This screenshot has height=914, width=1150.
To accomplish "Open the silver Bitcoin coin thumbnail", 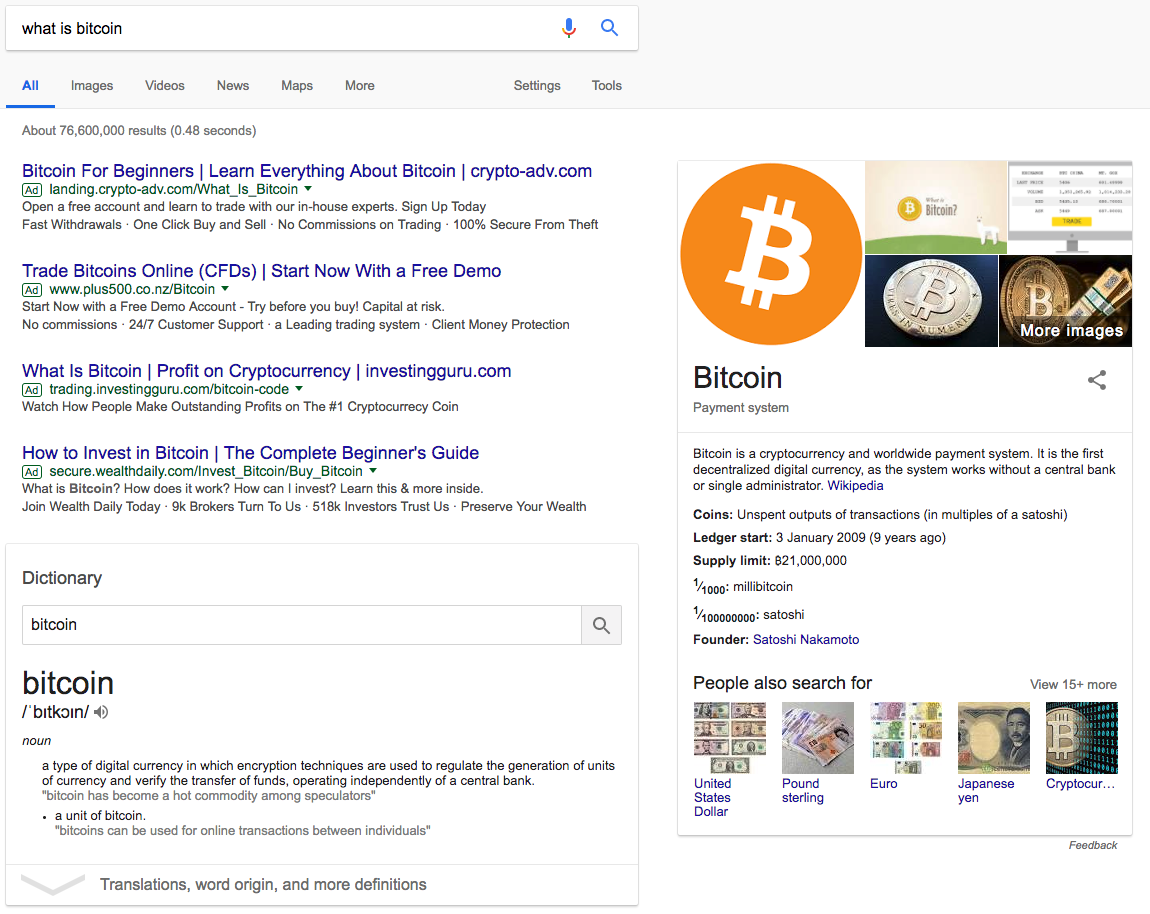I will coord(931,301).
